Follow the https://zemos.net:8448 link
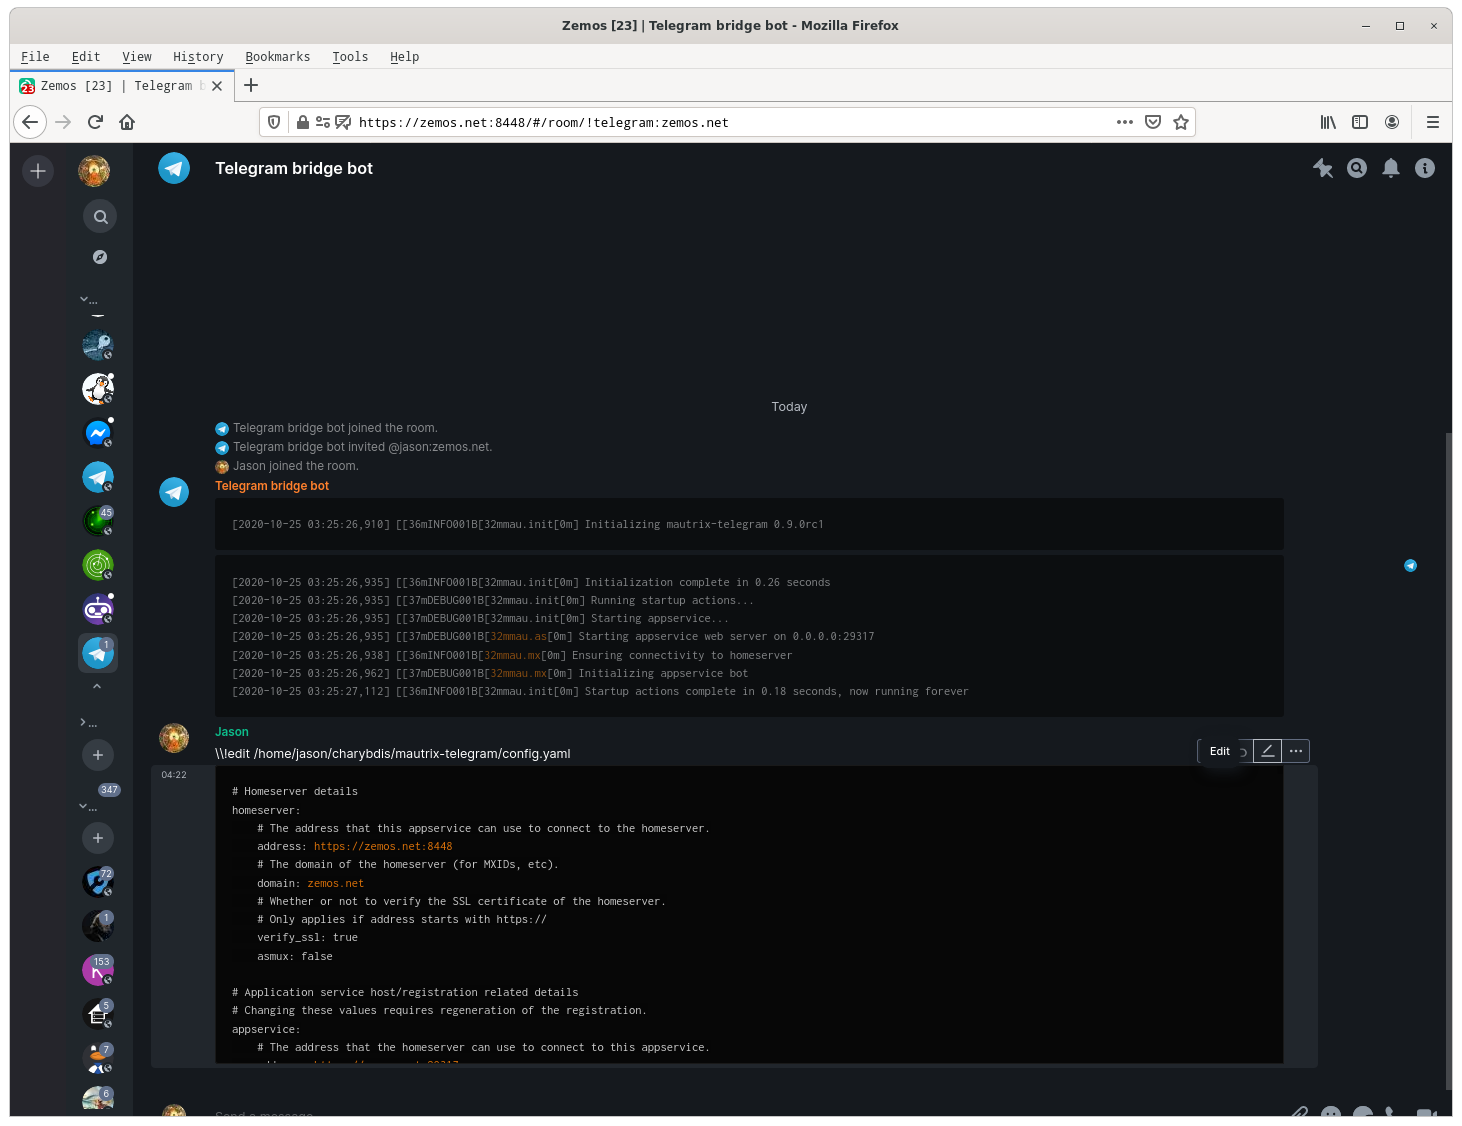 (383, 846)
